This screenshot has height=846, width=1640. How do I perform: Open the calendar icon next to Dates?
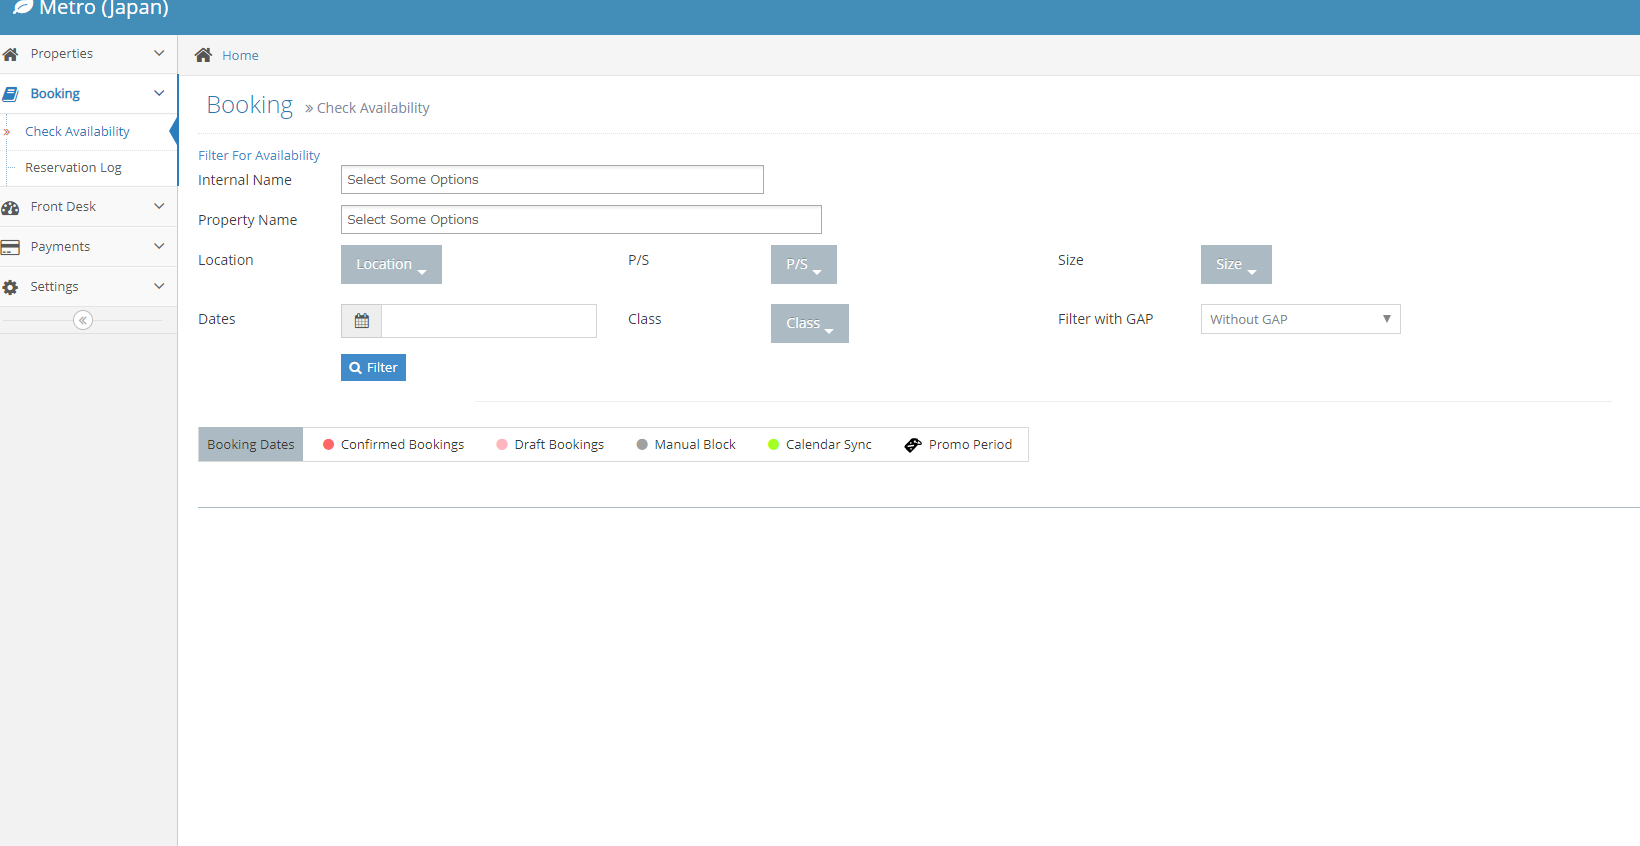[361, 321]
